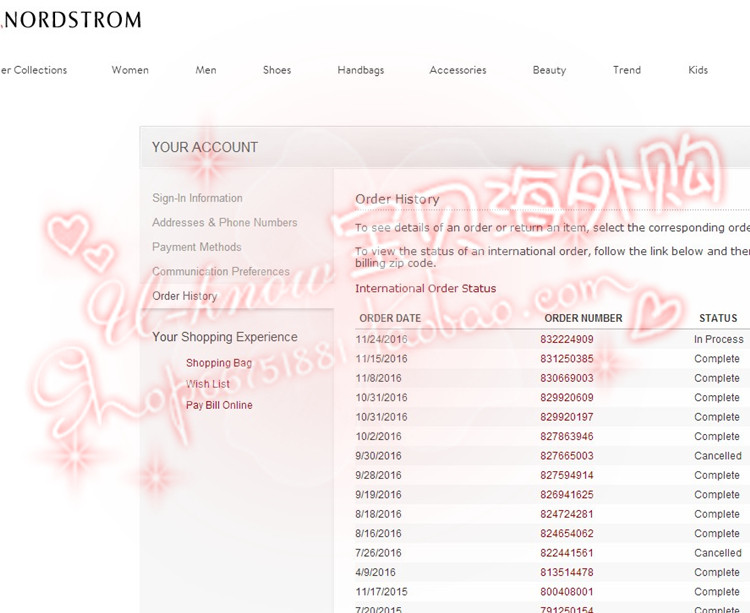Open the Handbags menu
The height and width of the screenshot is (613, 750).
pos(361,70)
